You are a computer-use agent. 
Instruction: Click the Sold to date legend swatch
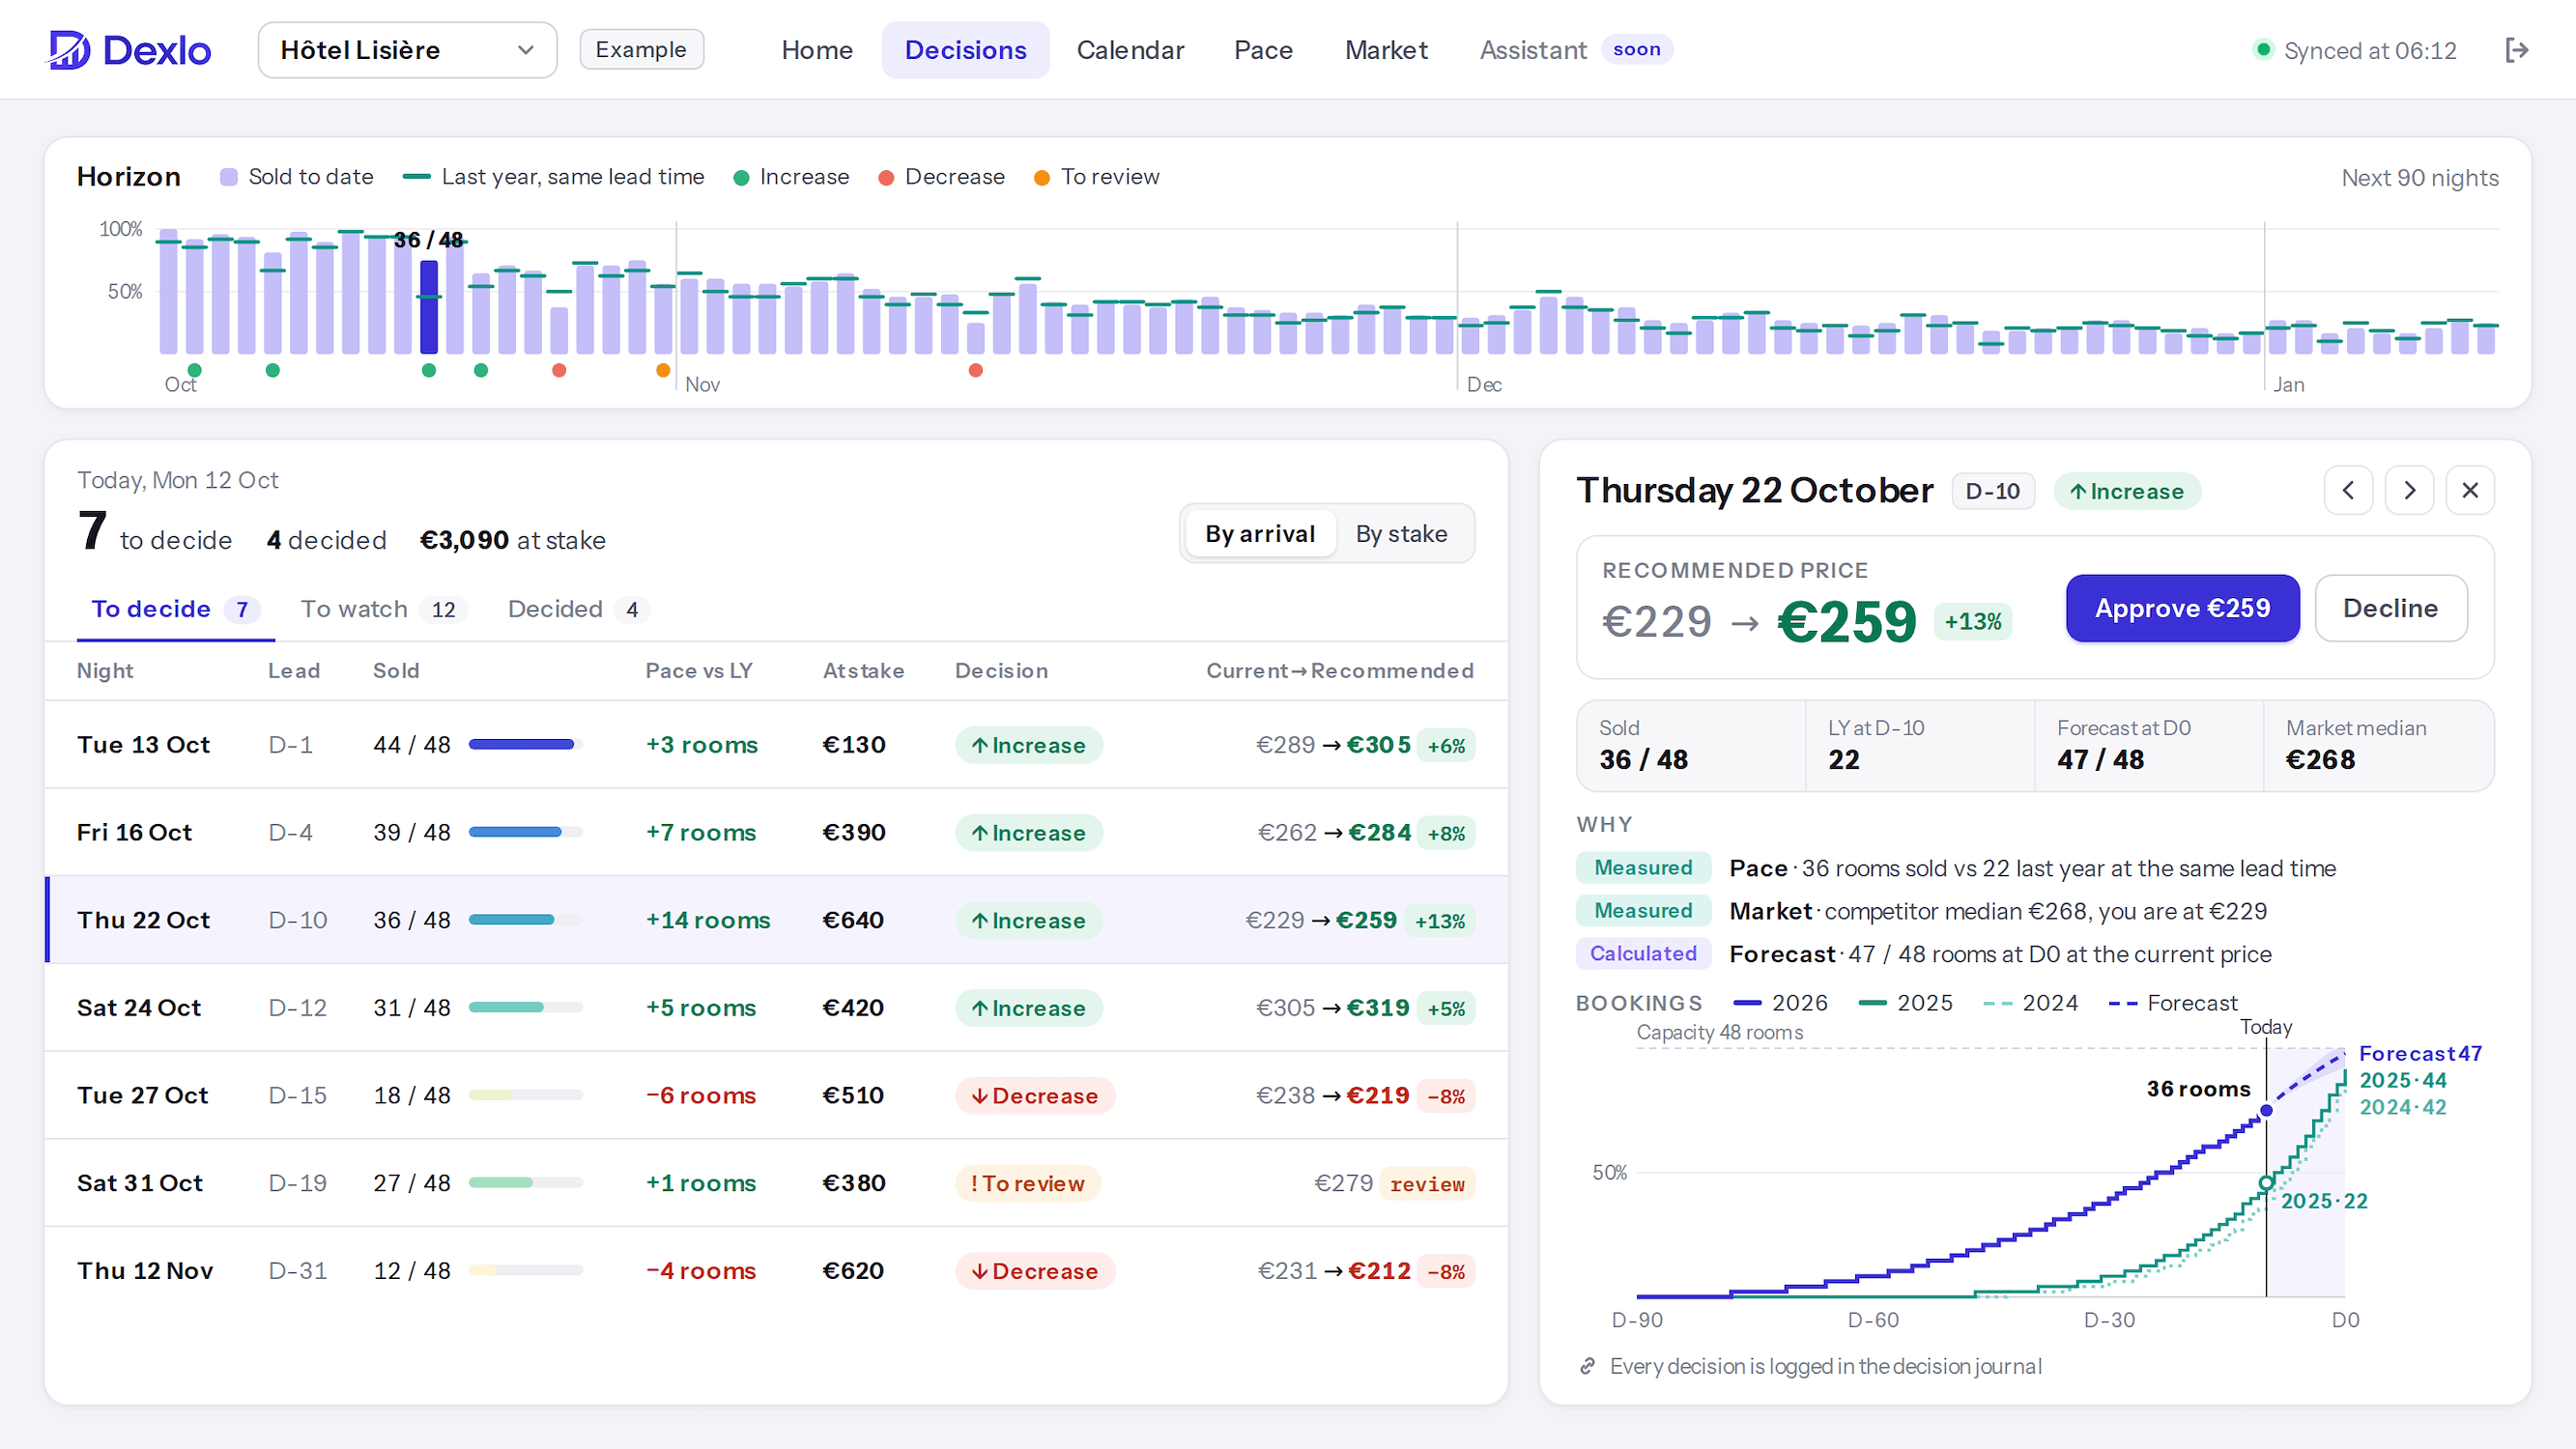(x=229, y=177)
